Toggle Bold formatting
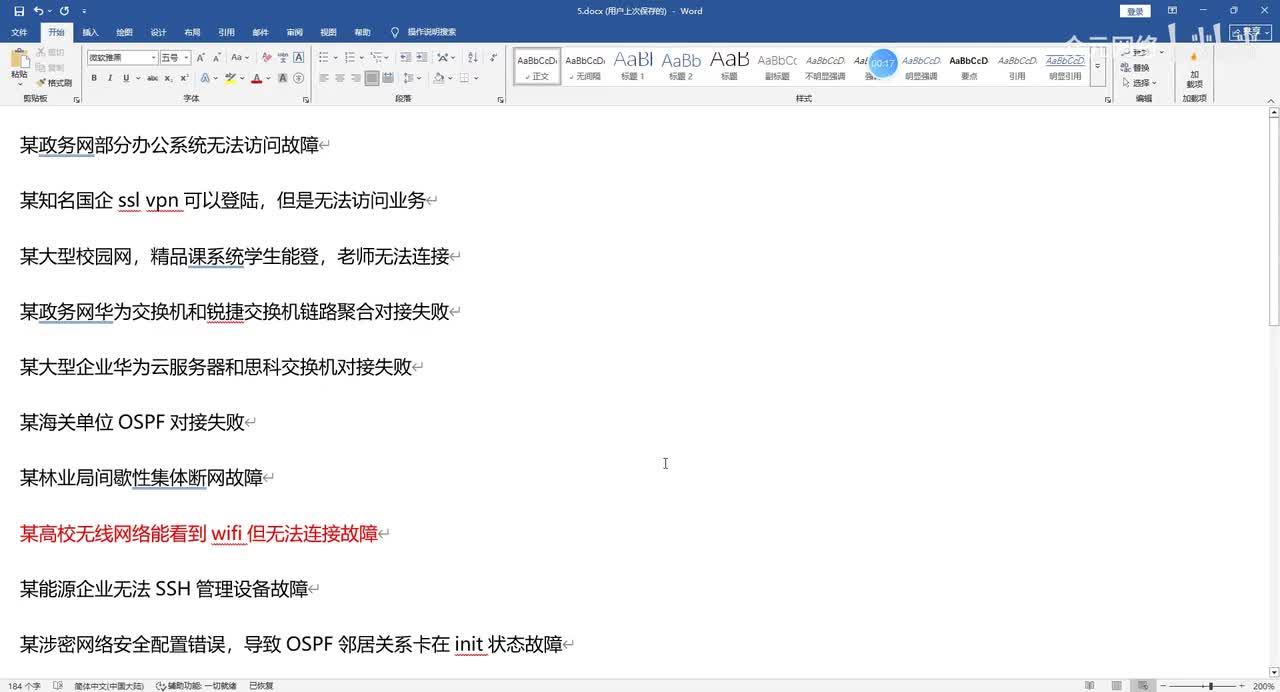1280x692 pixels. (x=94, y=78)
